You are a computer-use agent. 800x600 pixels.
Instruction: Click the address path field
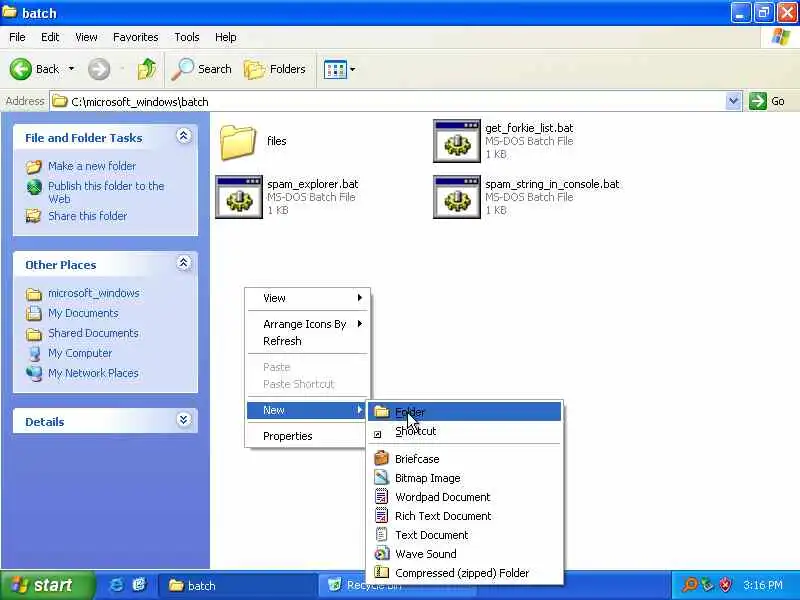pyautogui.click(x=389, y=102)
